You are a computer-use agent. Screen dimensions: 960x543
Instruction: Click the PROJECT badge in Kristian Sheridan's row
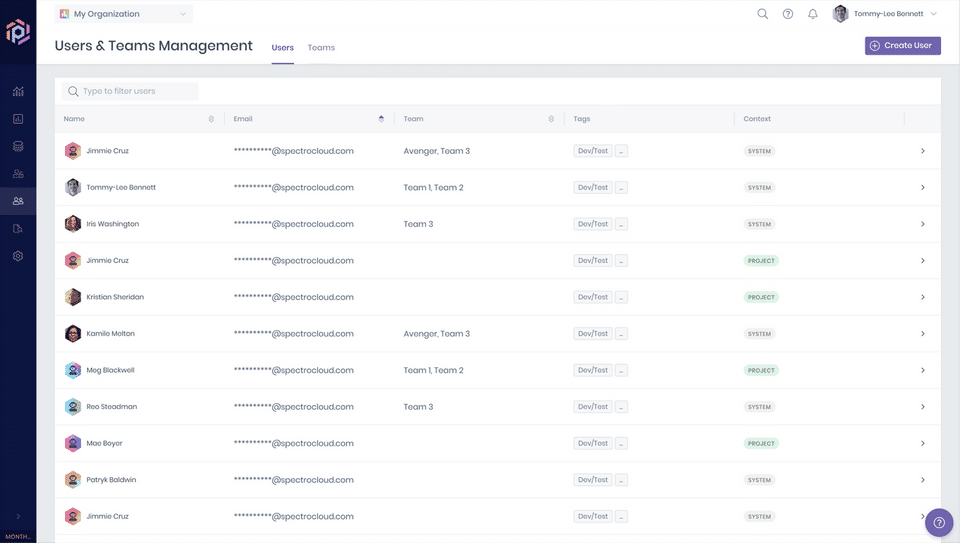761,298
